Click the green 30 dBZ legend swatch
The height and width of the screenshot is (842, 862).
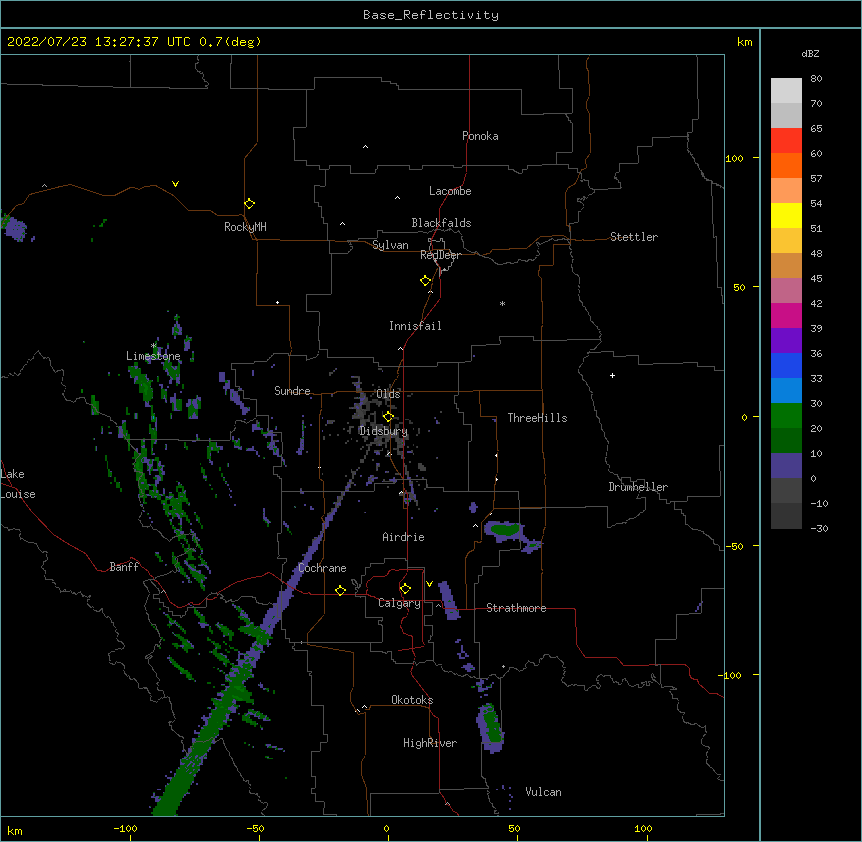786,416
